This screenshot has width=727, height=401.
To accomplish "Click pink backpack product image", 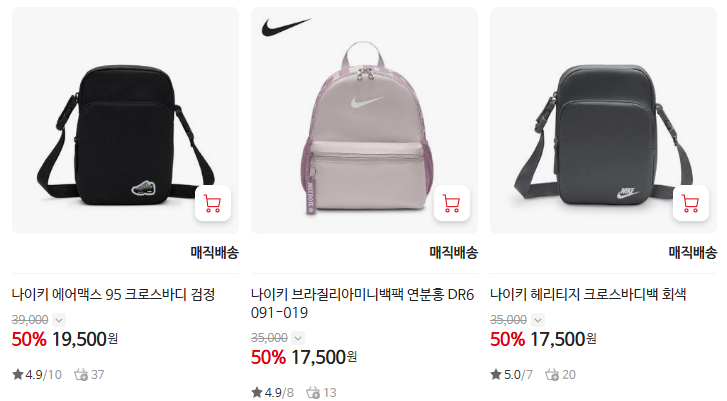I will (x=364, y=121).
